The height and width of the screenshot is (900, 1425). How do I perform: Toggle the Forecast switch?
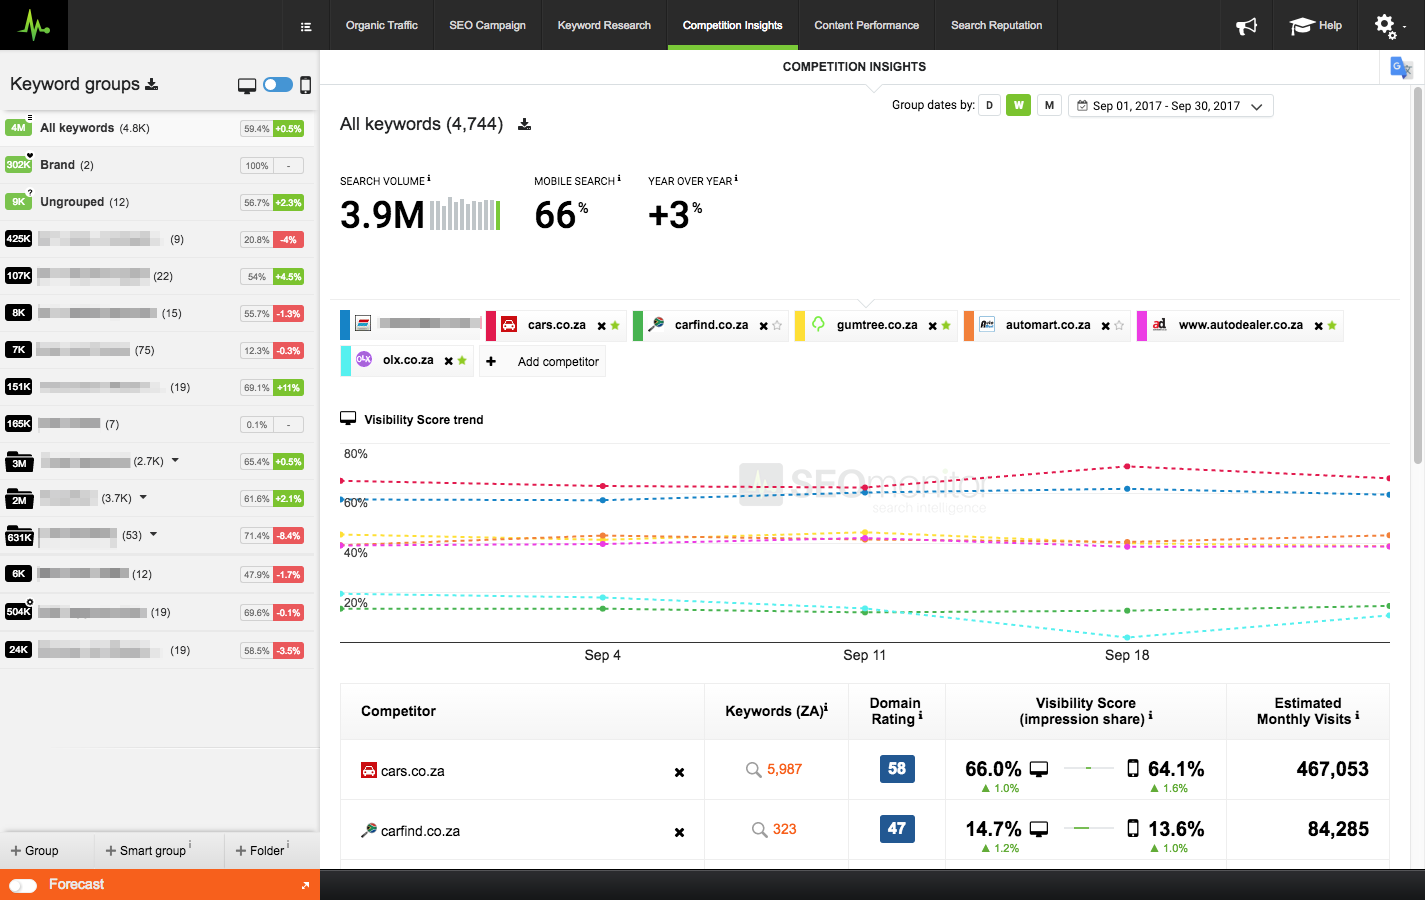23,885
